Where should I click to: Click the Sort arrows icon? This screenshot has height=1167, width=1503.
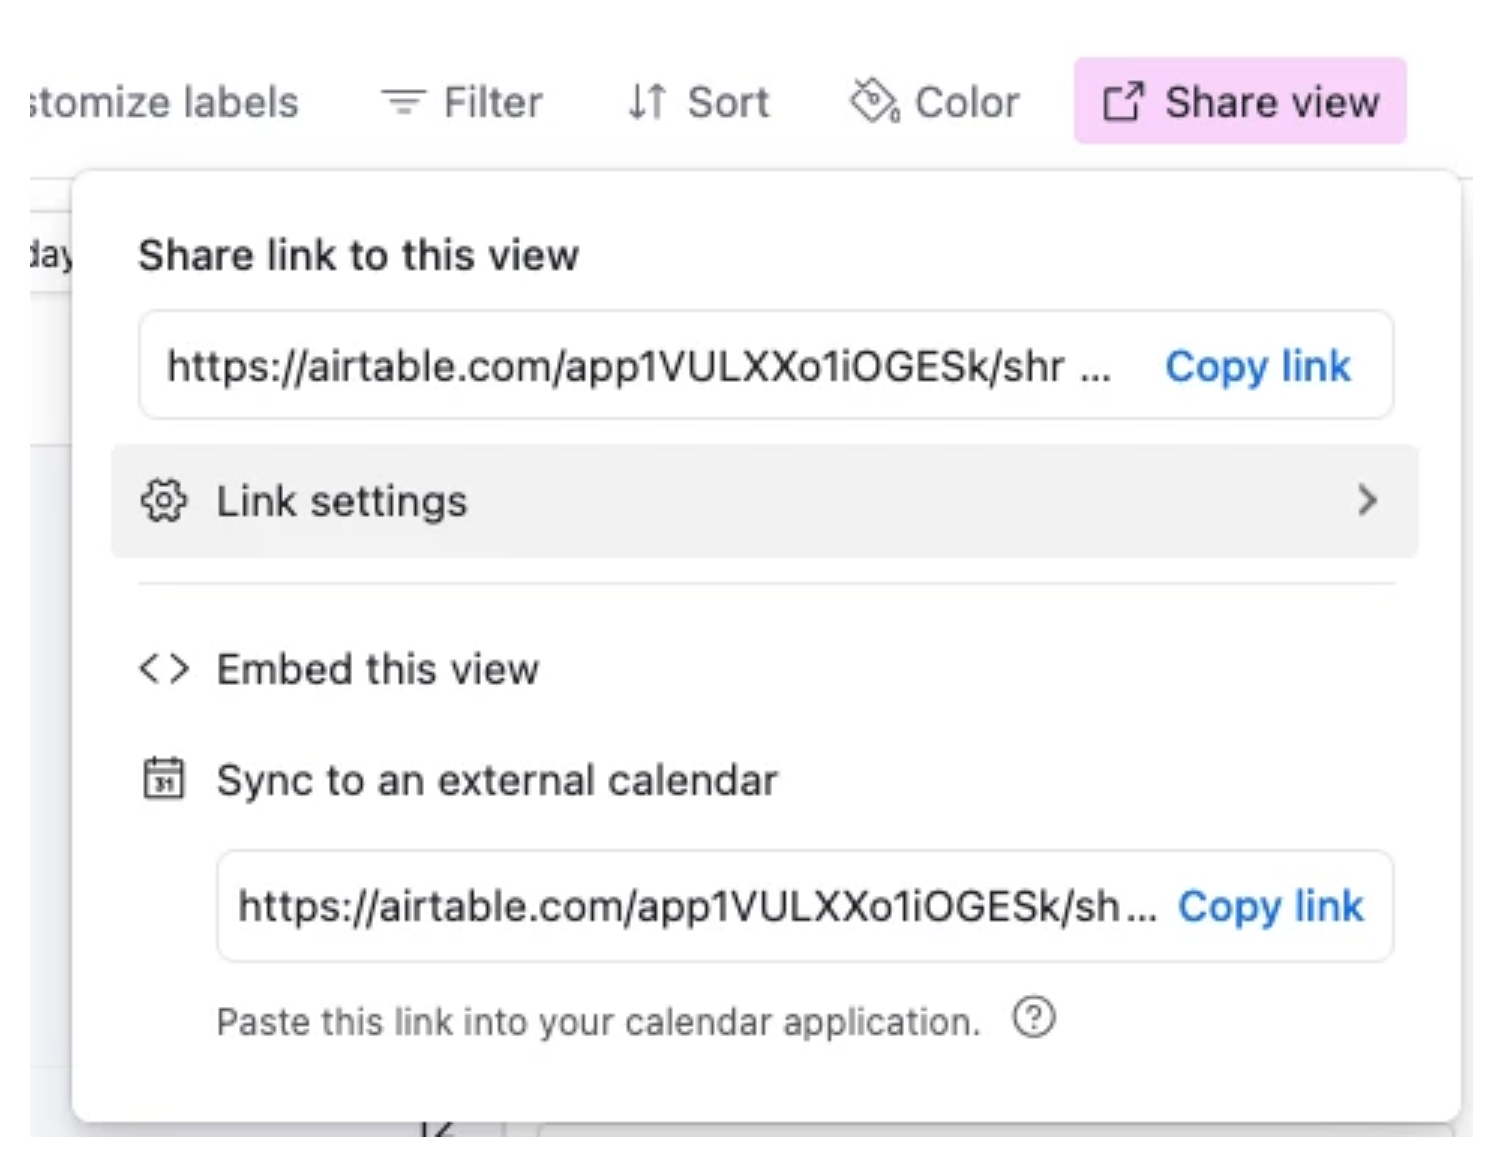[x=647, y=102]
